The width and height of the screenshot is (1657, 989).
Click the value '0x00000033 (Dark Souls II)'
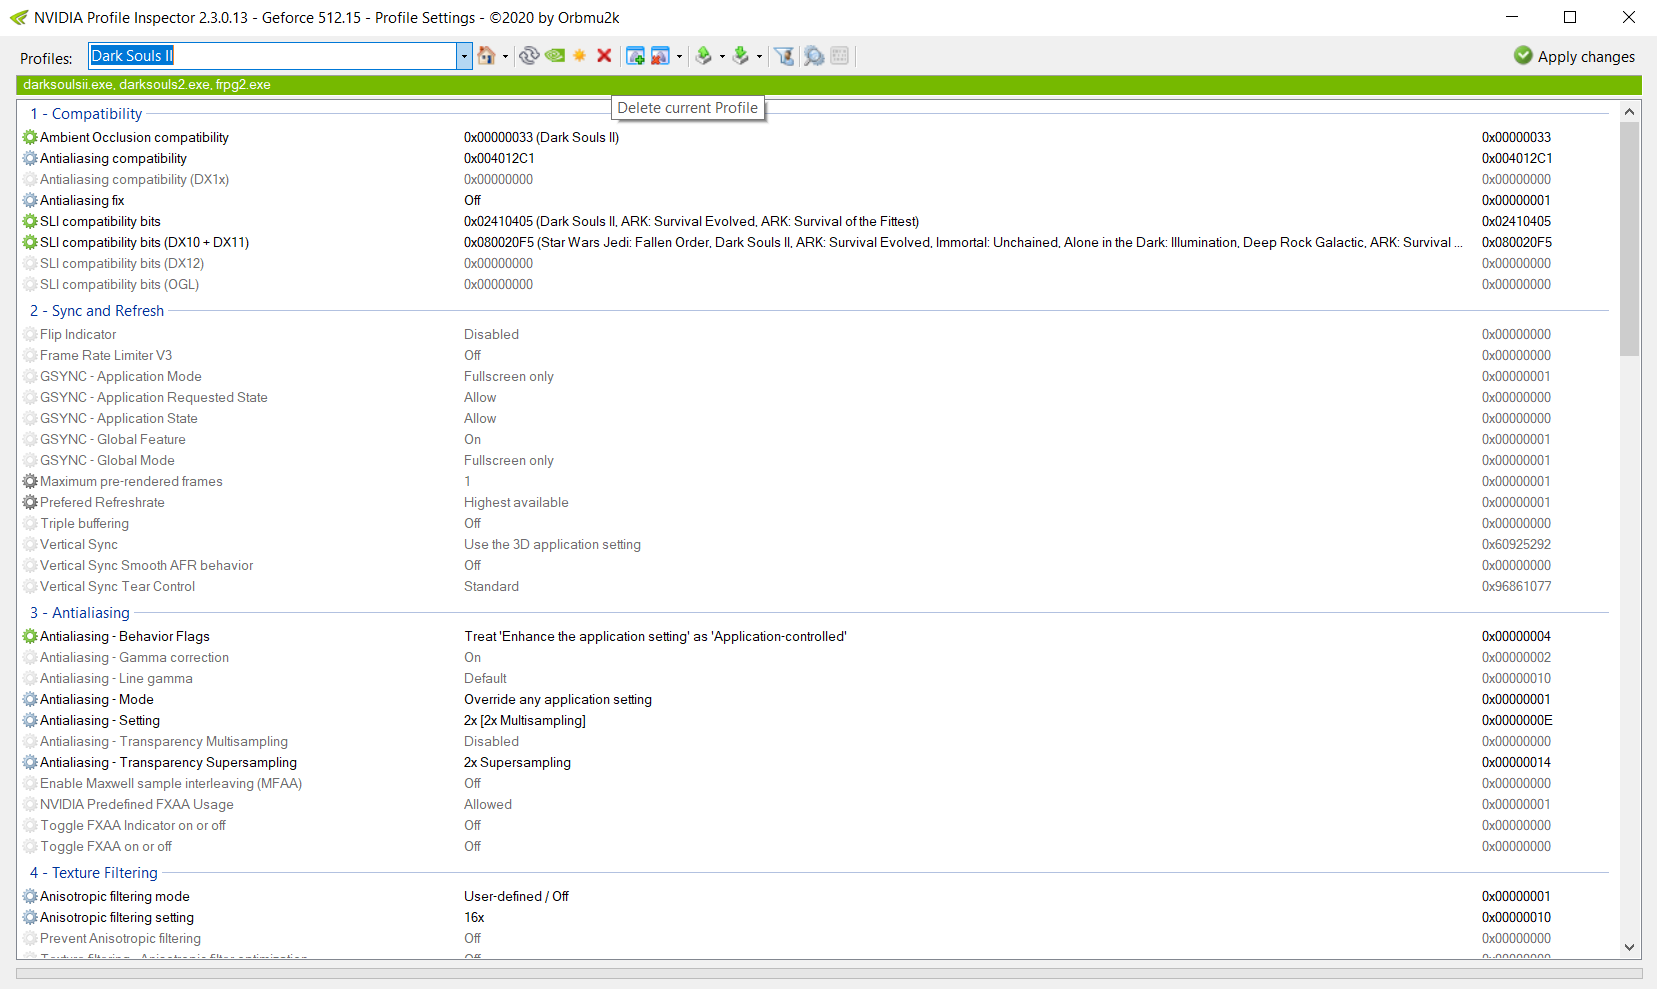[541, 137]
